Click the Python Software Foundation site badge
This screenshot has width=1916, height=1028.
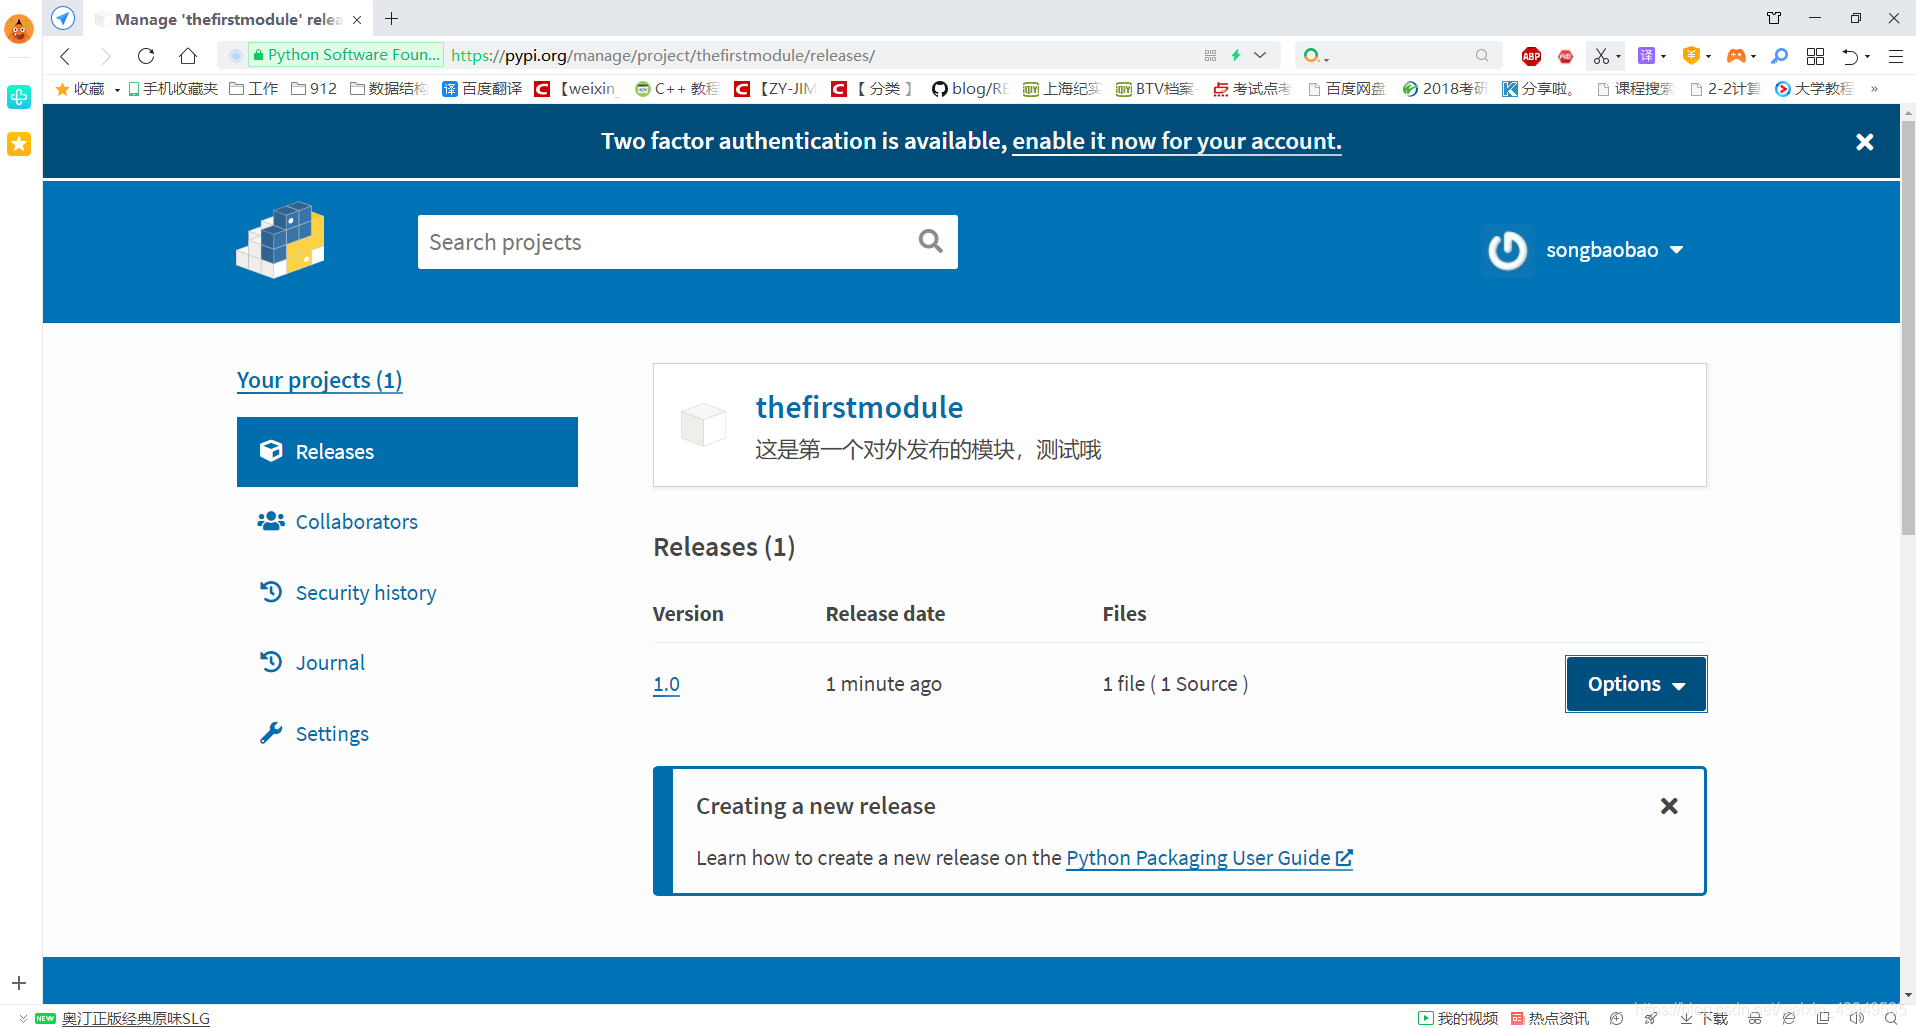[345, 55]
